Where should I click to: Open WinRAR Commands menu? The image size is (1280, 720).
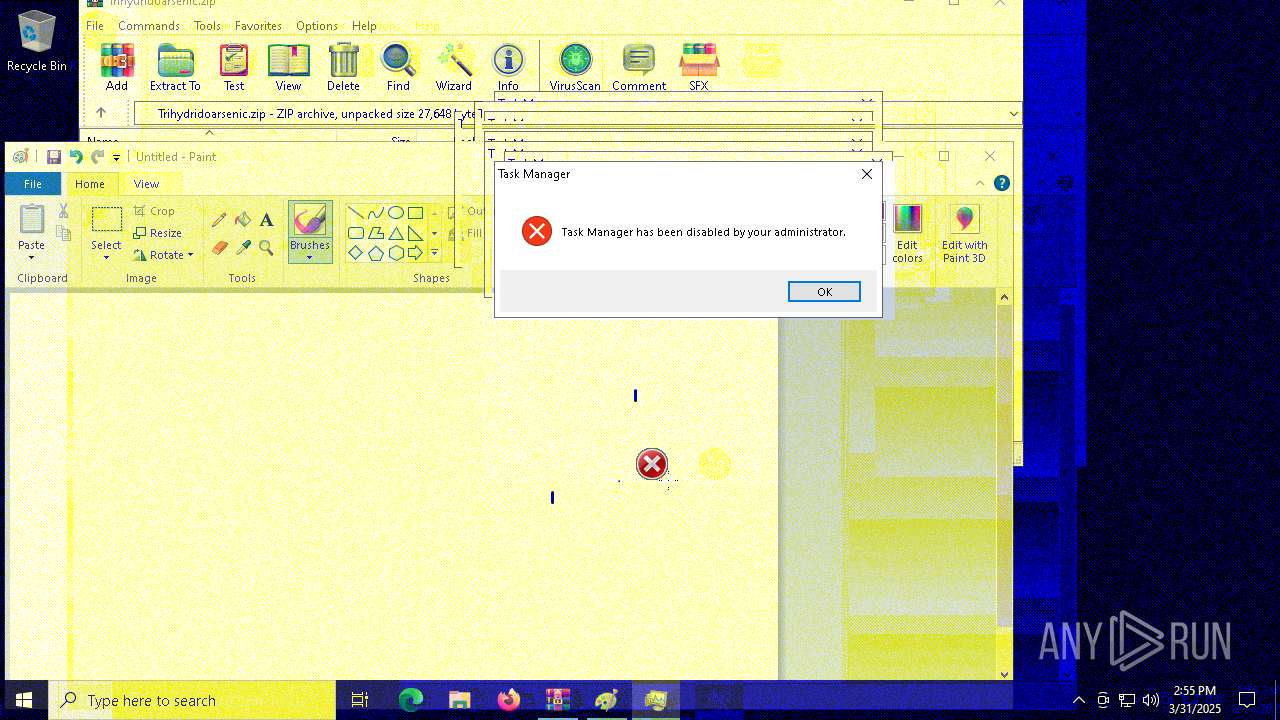tap(149, 25)
